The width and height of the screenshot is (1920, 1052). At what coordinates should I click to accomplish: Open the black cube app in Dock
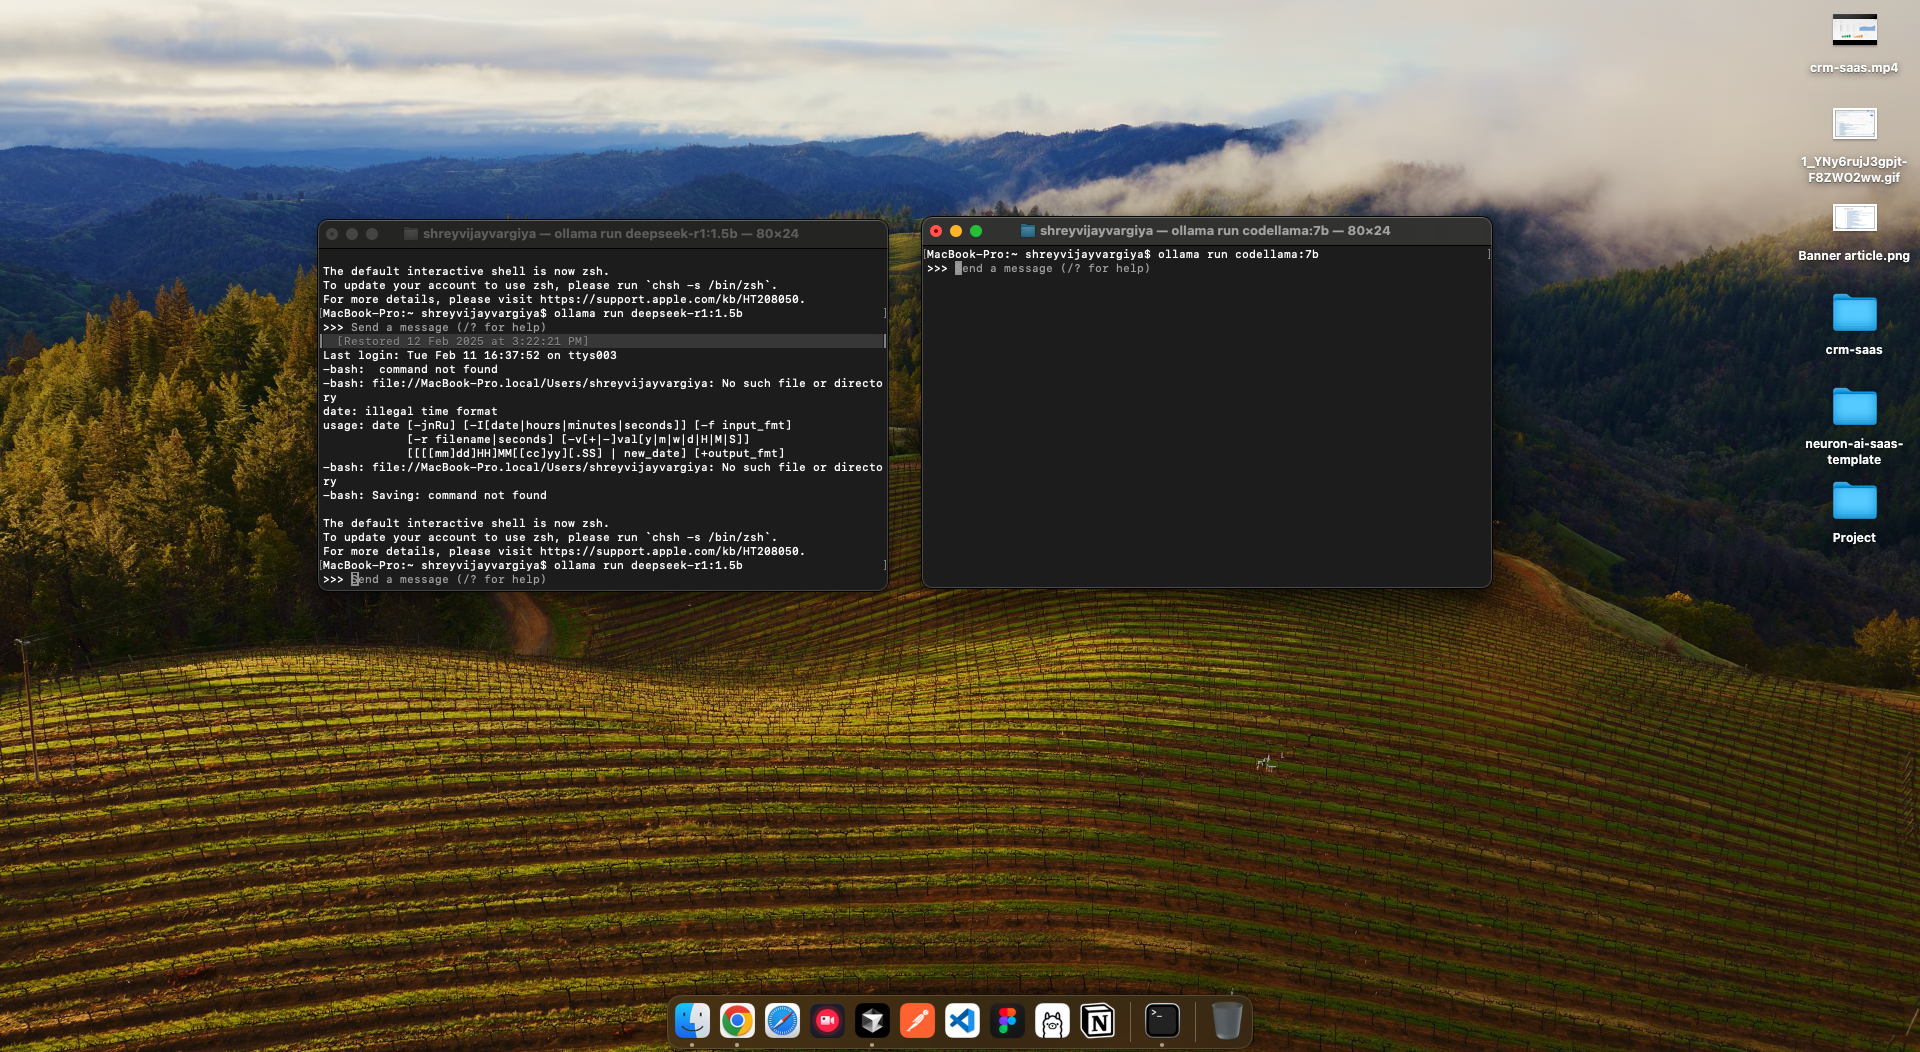point(872,1021)
